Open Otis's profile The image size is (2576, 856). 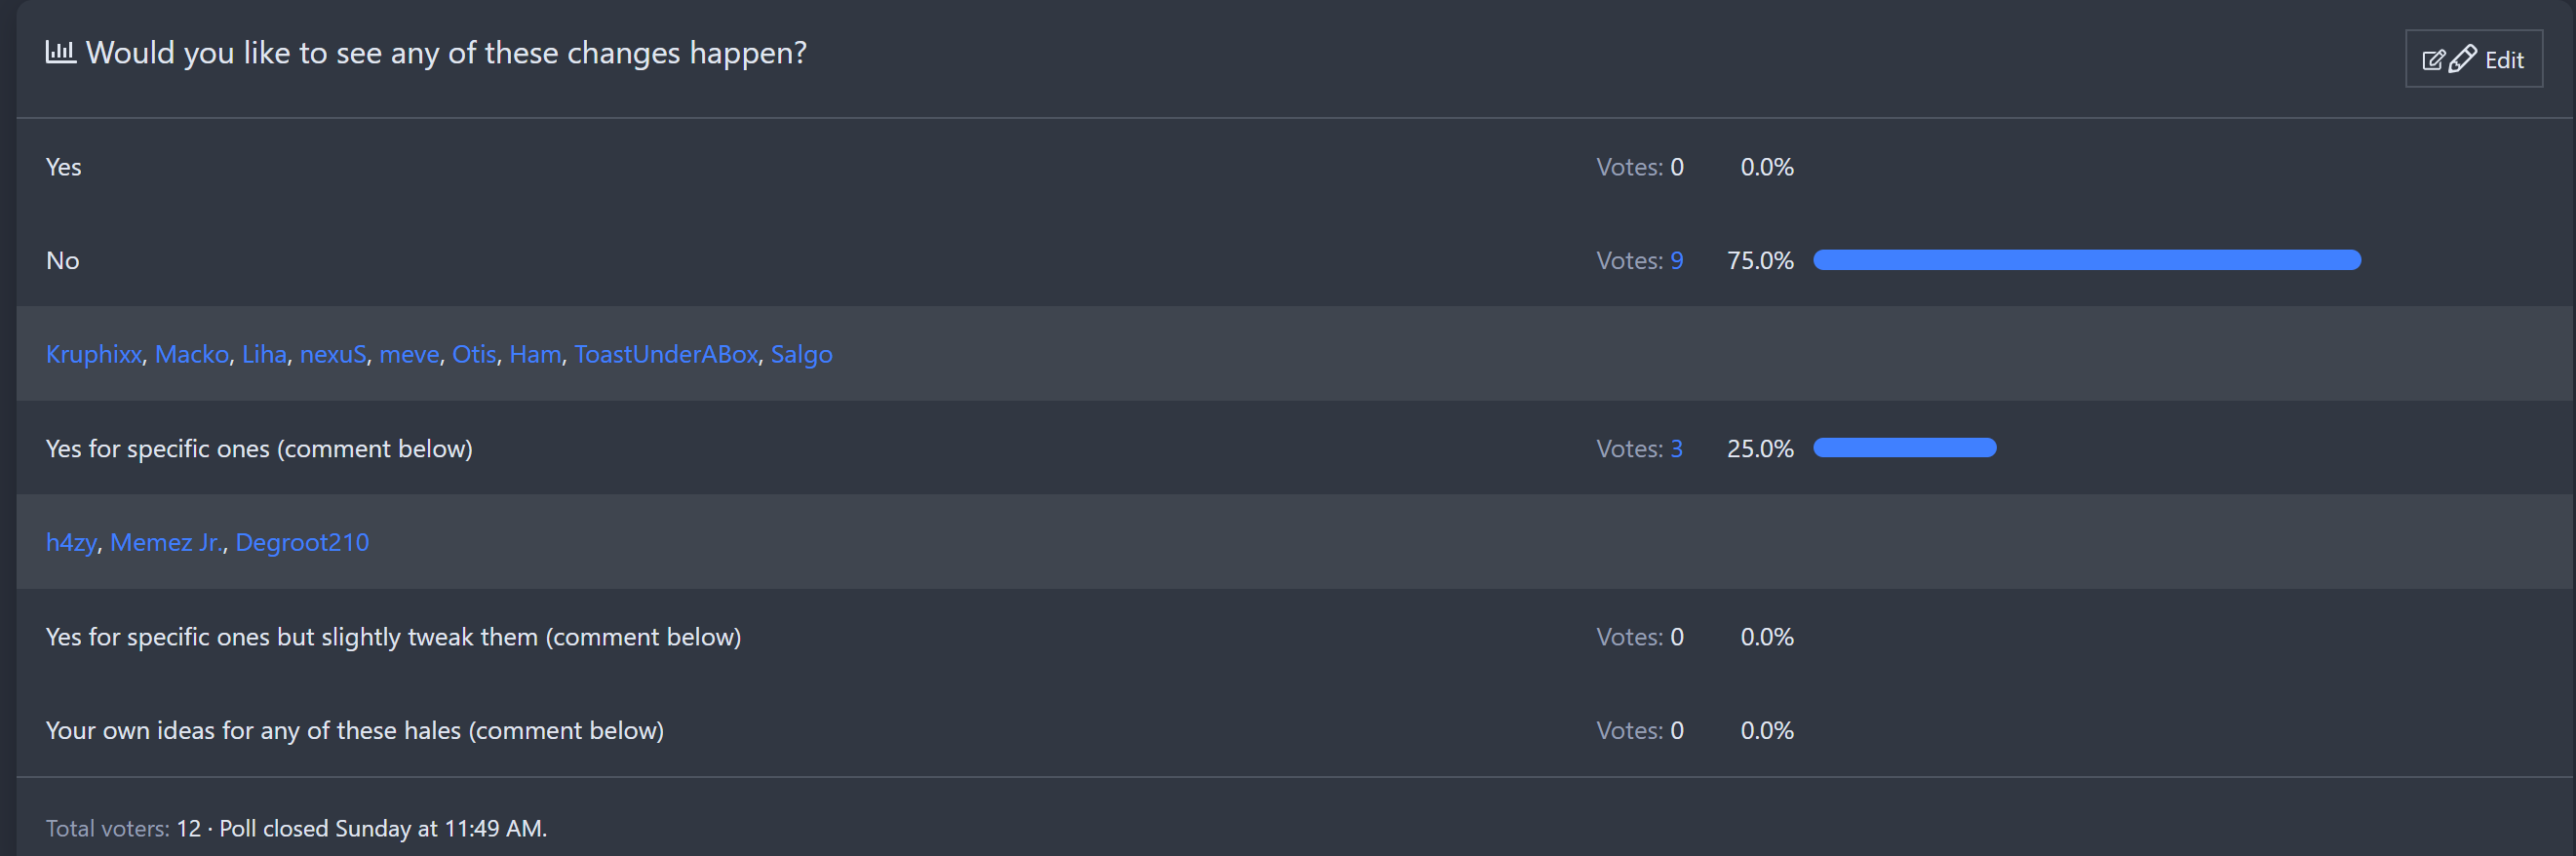click(x=474, y=354)
